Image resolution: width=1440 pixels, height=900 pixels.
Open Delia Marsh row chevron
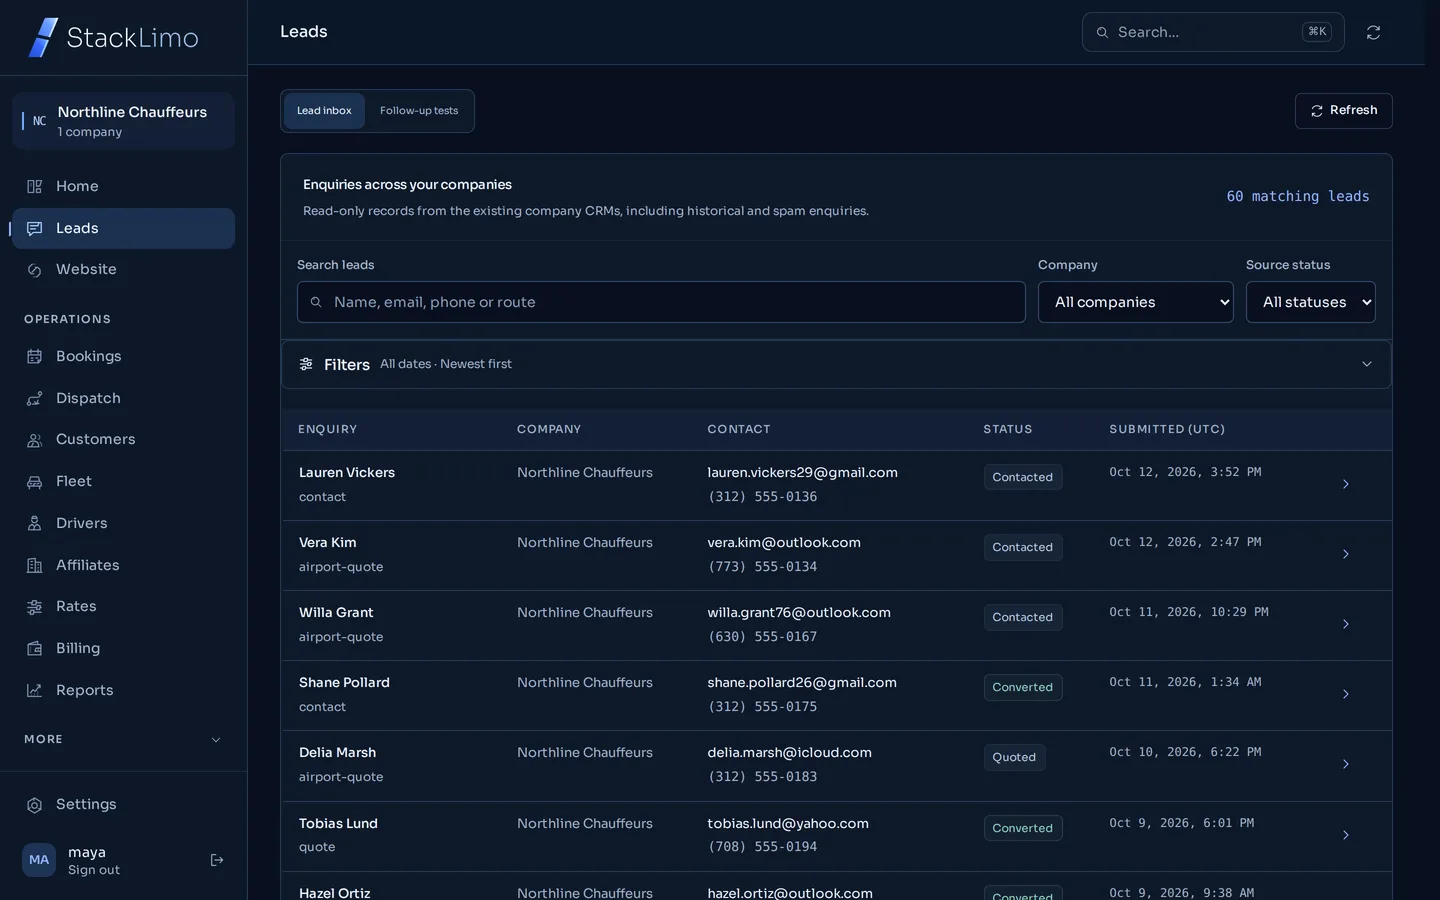click(1346, 764)
